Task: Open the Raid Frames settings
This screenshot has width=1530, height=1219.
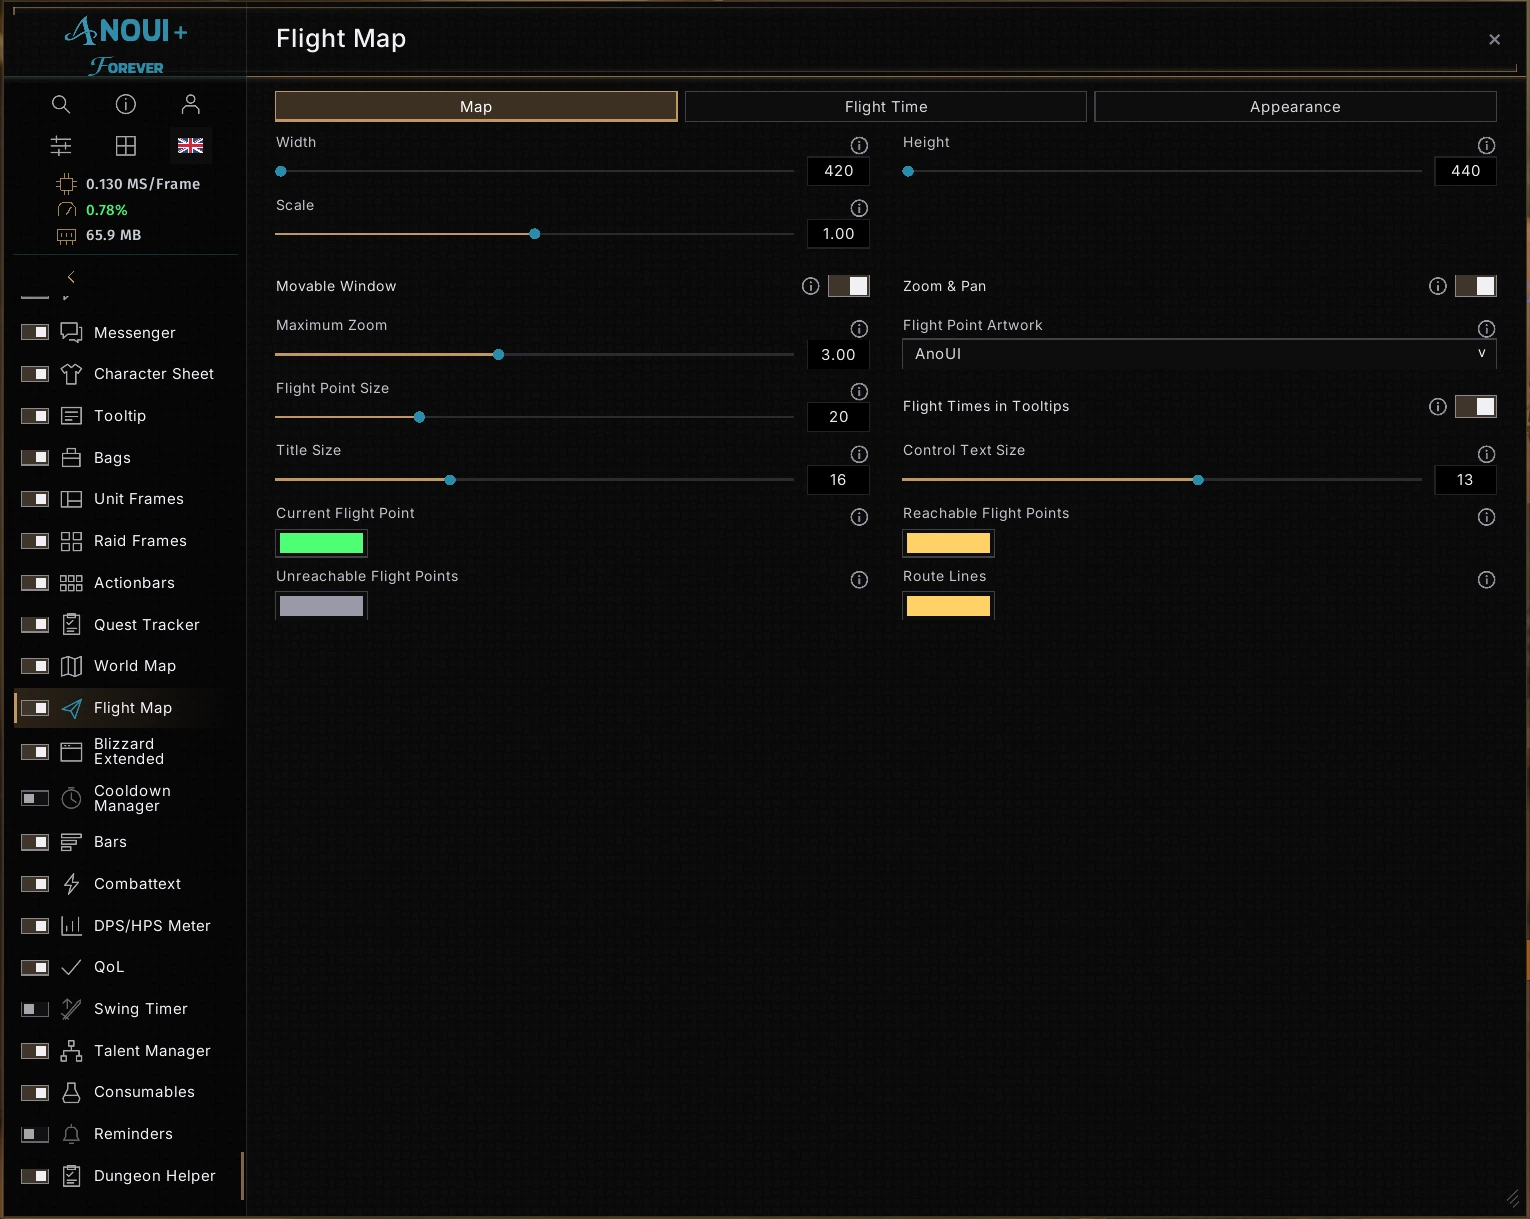Action: tap(140, 541)
